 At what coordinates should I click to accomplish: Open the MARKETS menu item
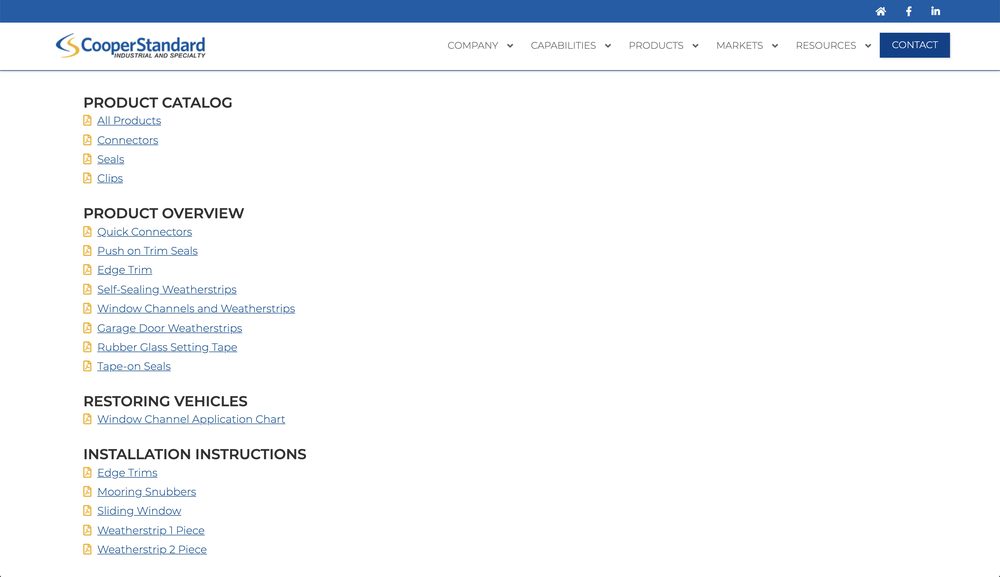coord(739,45)
